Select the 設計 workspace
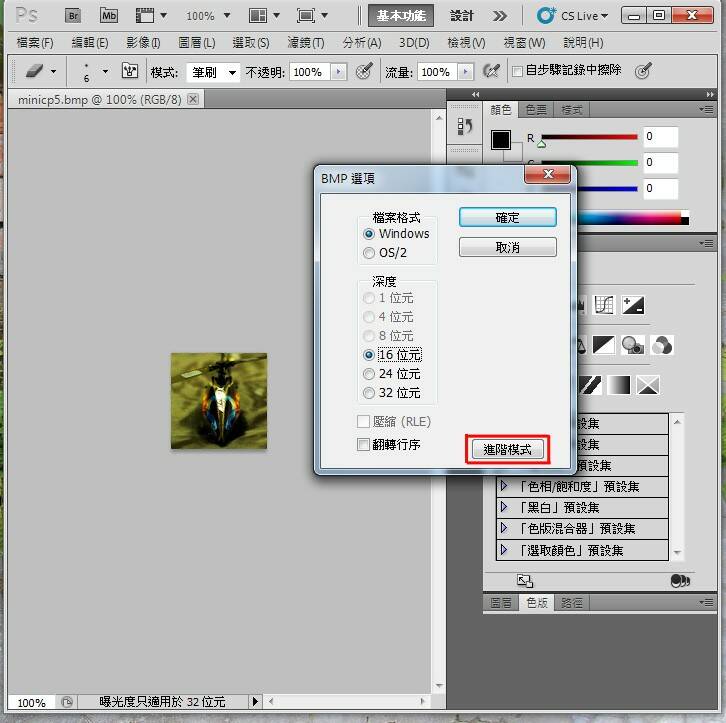This screenshot has width=726, height=723. (x=462, y=16)
